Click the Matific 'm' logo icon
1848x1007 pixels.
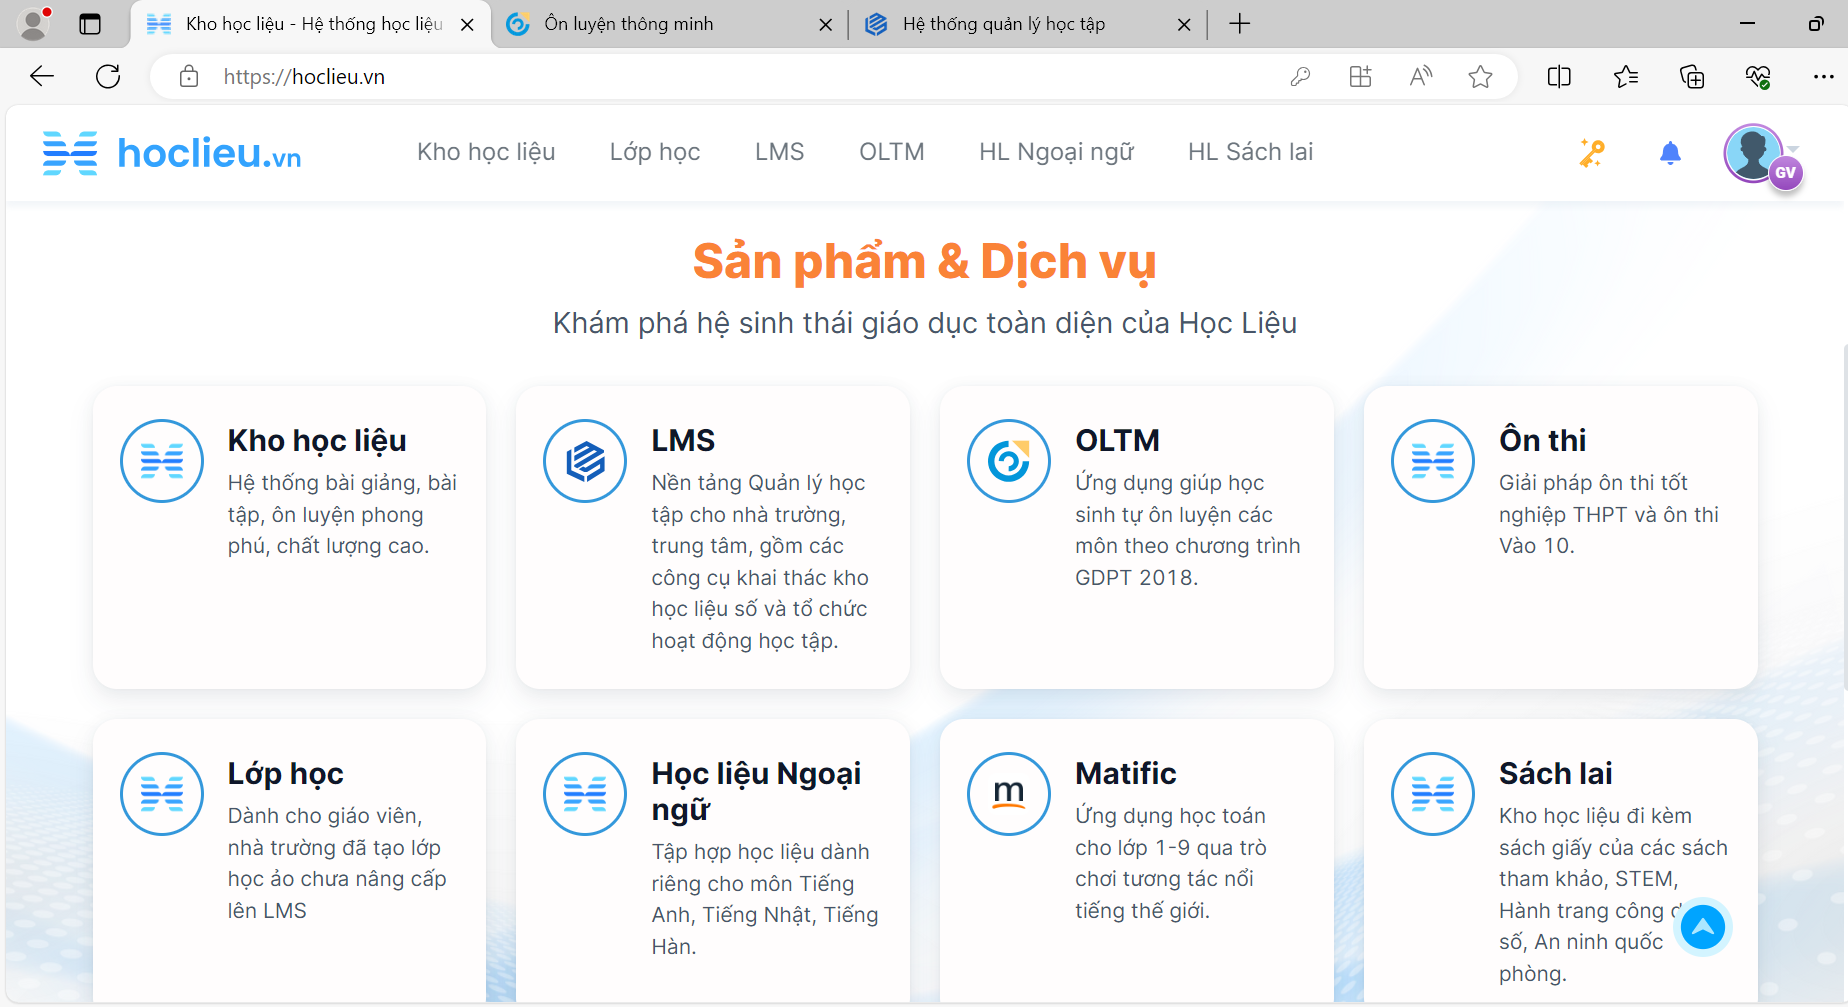pyautogui.click(x=1009, y=794)
